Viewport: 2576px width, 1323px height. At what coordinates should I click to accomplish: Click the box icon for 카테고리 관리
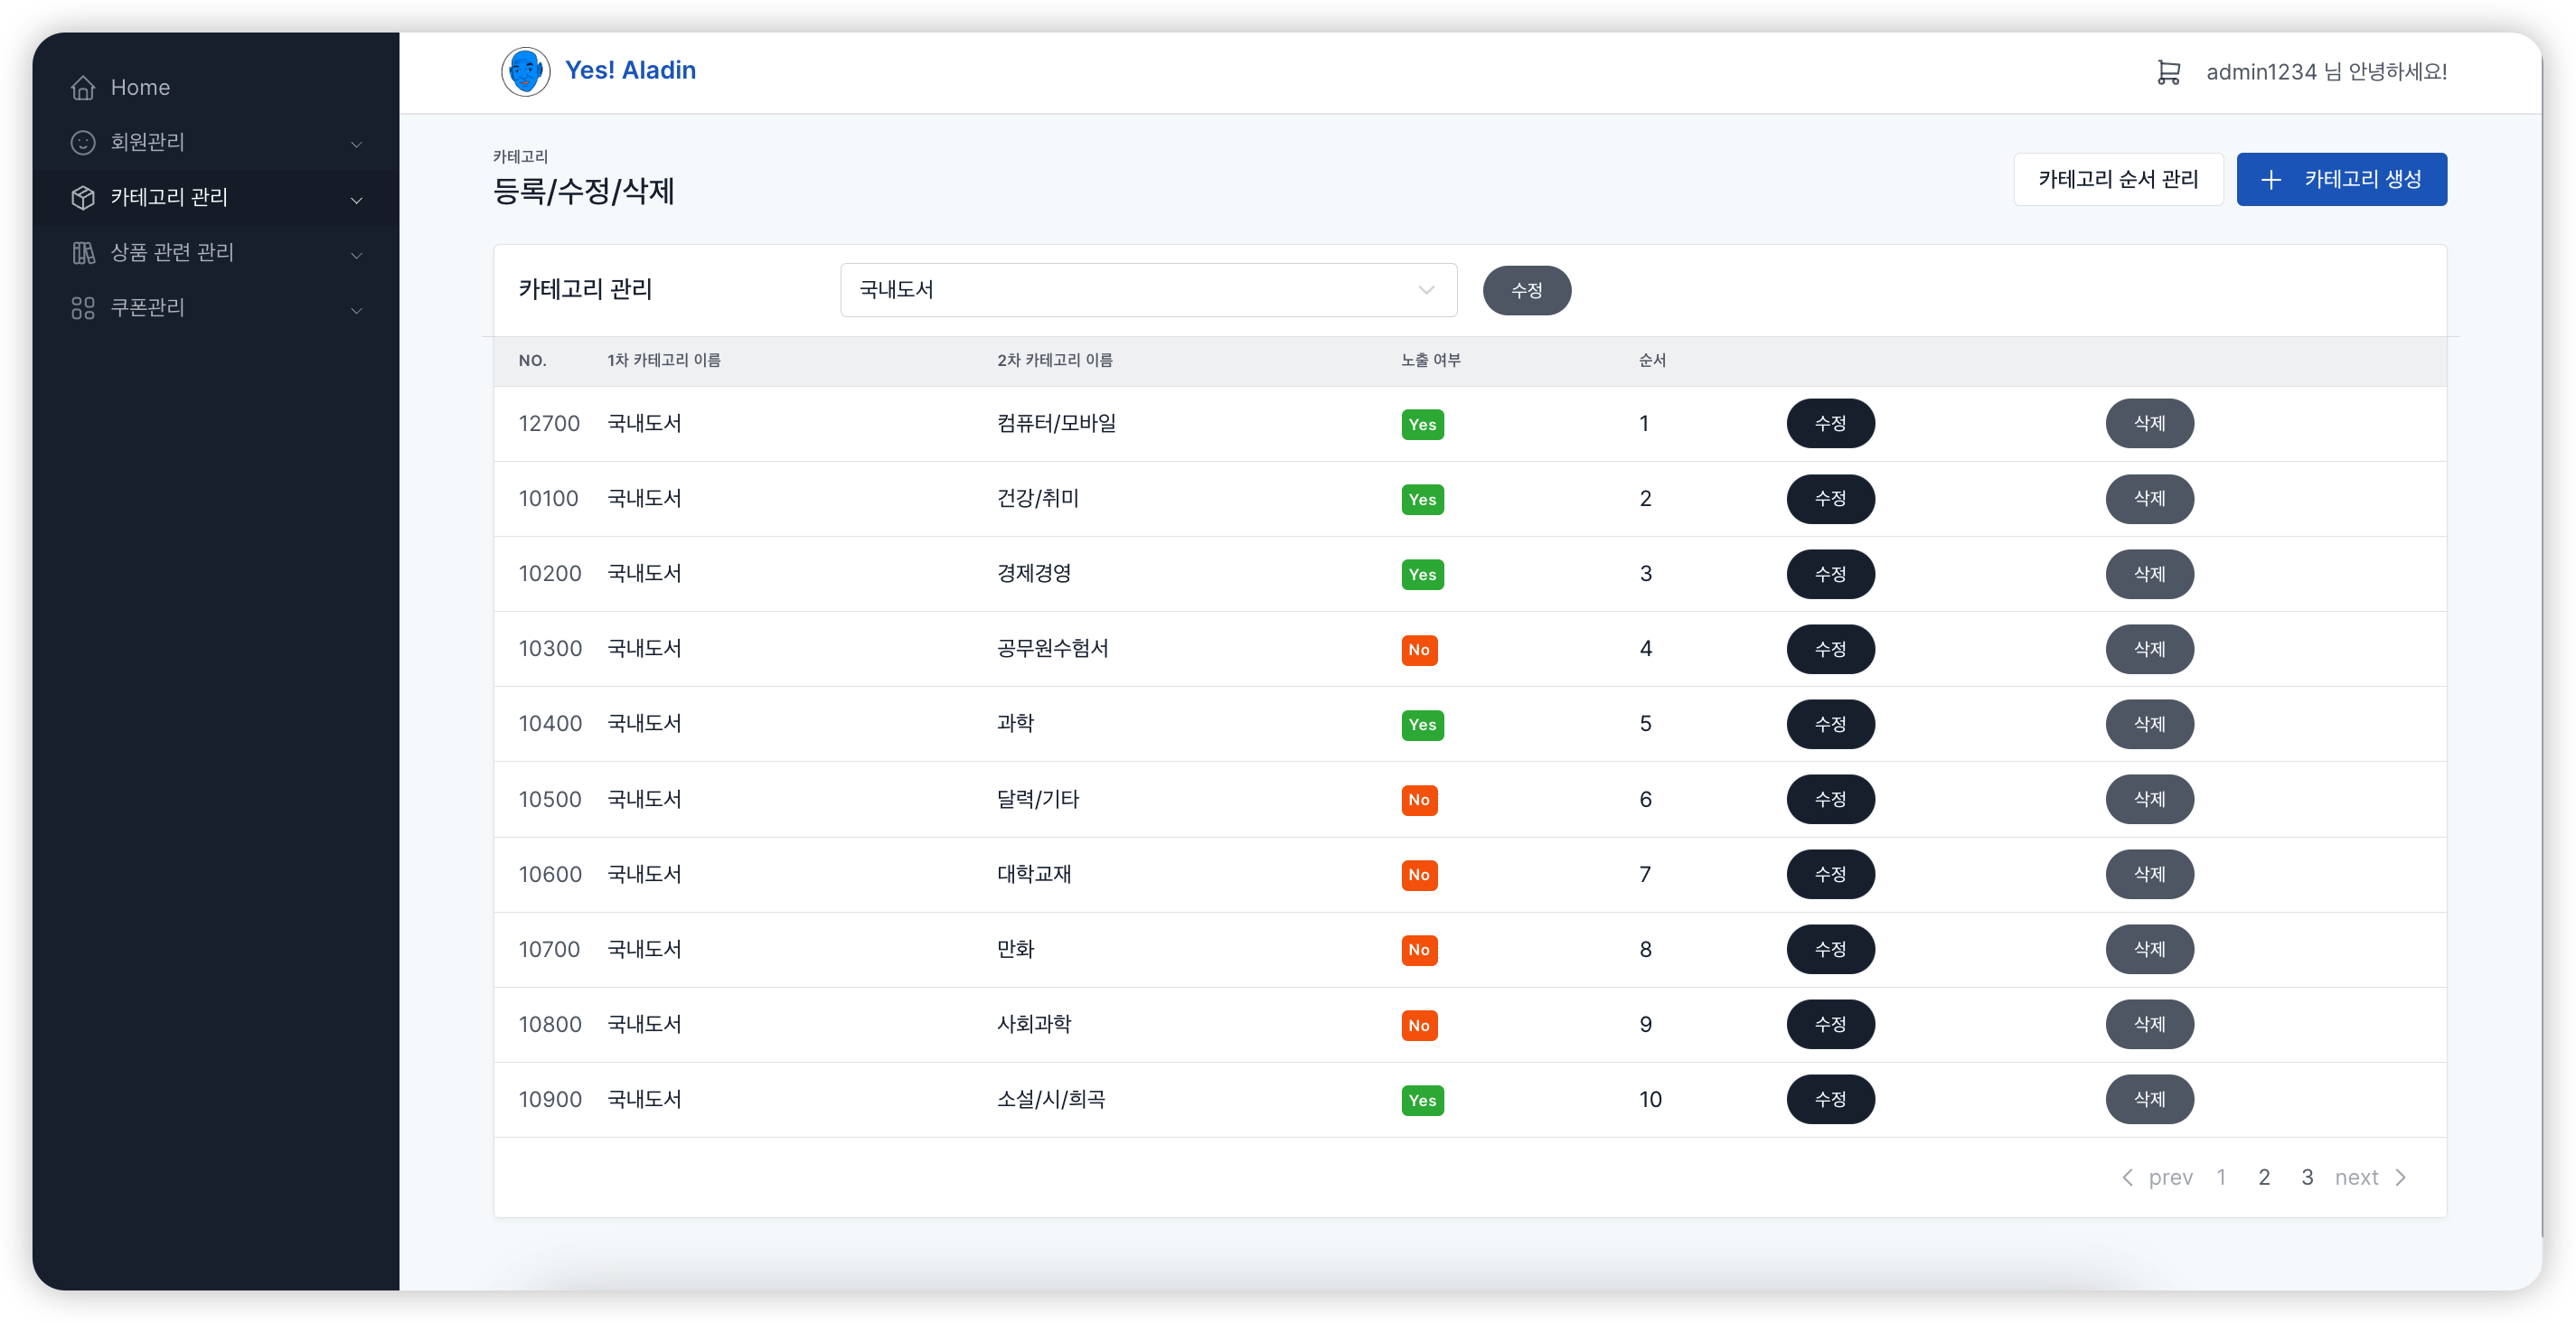pos(83,198)
